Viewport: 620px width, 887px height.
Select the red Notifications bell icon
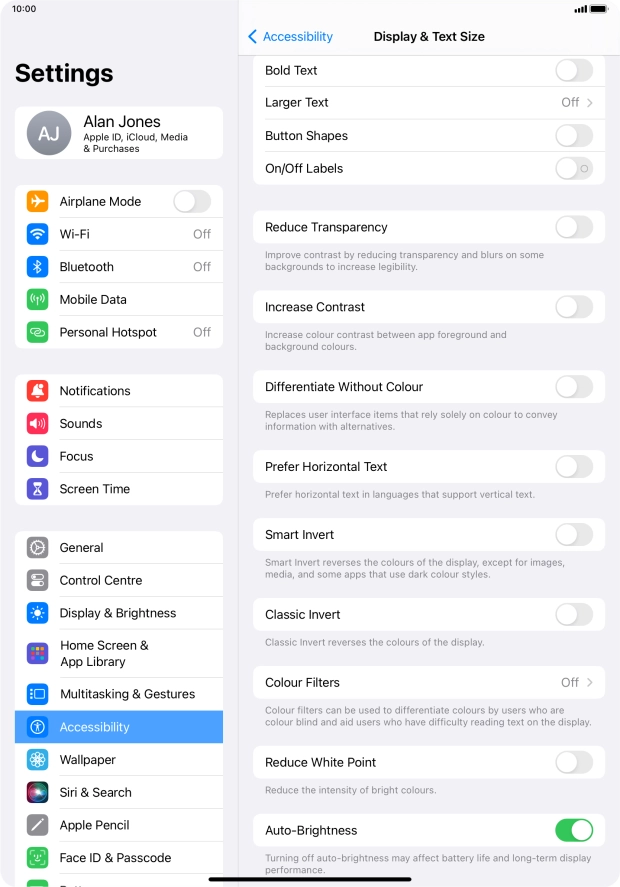[x=37, y=391]
